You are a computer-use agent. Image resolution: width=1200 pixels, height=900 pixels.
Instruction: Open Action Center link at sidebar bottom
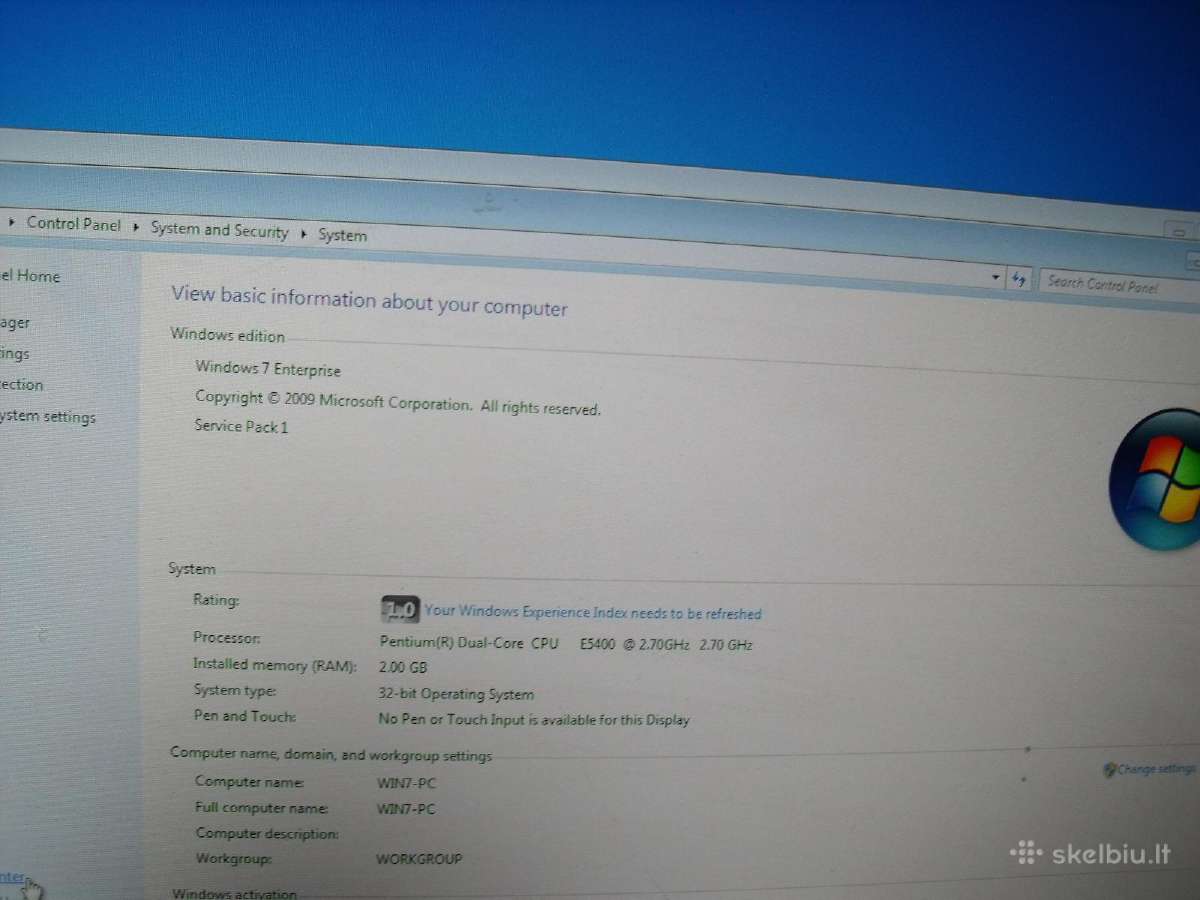(x=12, y=876)
